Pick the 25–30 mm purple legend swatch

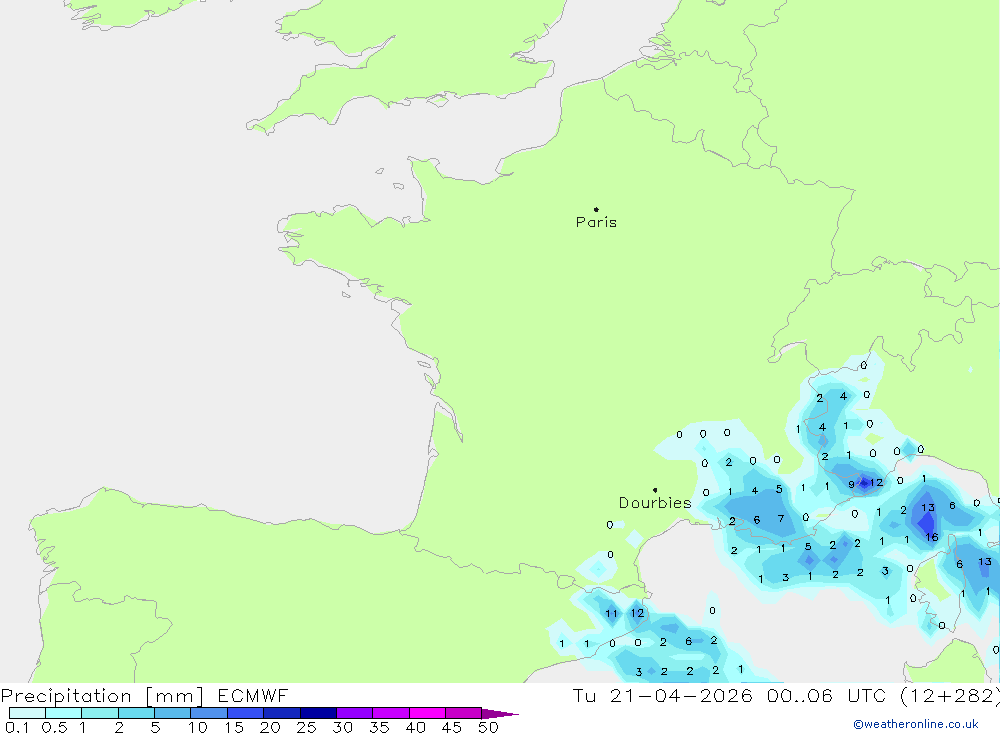click(318, 713)
